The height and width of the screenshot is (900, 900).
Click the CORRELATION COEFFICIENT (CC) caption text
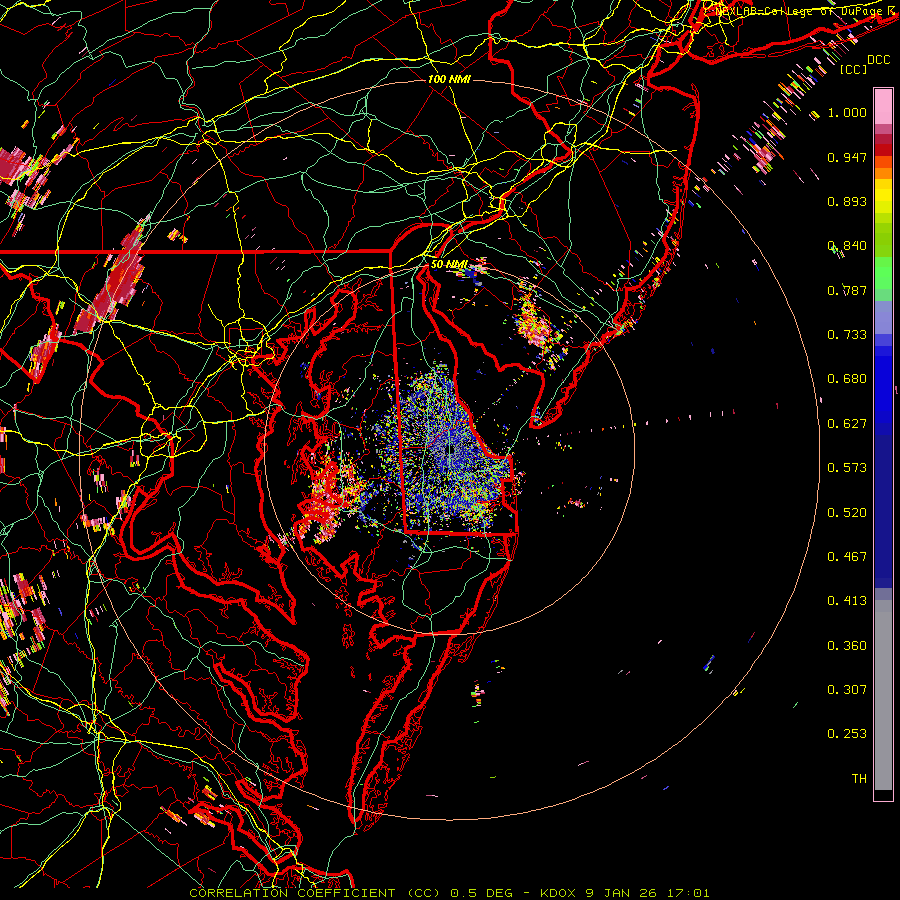[315, 893]
